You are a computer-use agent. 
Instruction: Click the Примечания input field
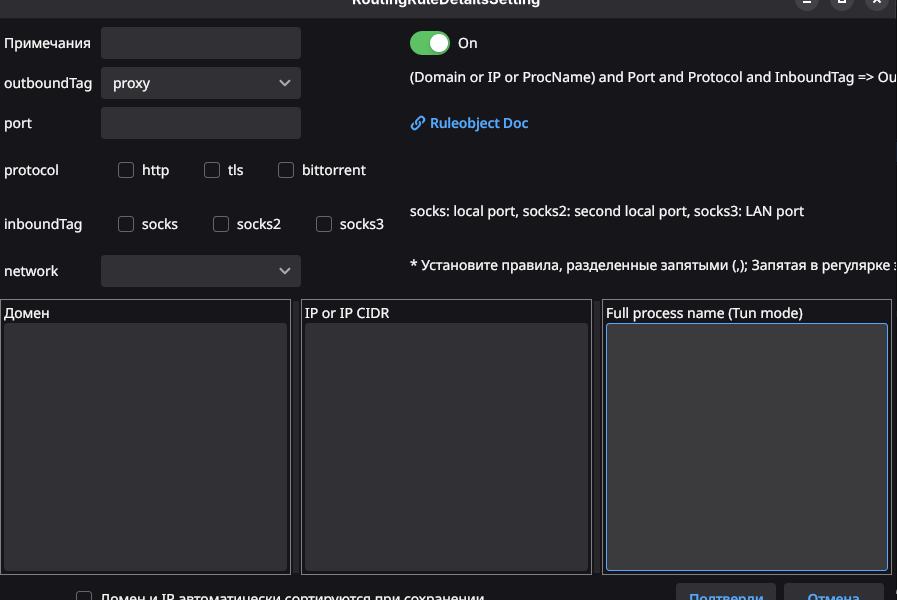click(x=201, y=43)
